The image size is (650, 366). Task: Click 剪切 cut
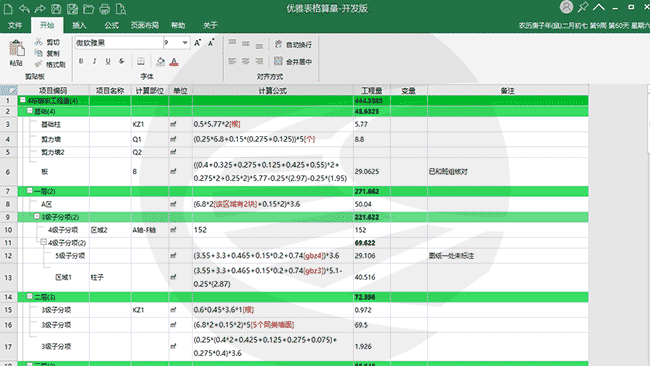click(x=48, y=42)
